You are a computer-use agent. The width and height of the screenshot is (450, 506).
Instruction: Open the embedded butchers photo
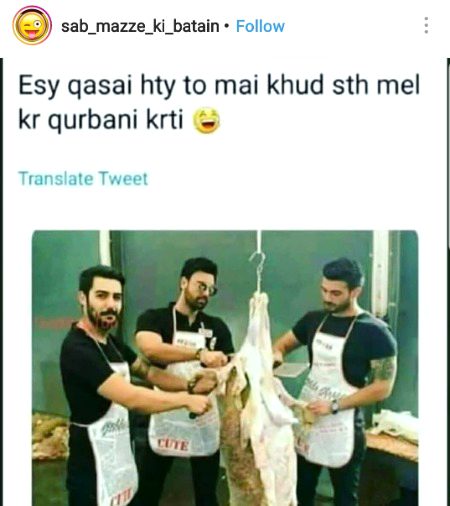[225, 368]
